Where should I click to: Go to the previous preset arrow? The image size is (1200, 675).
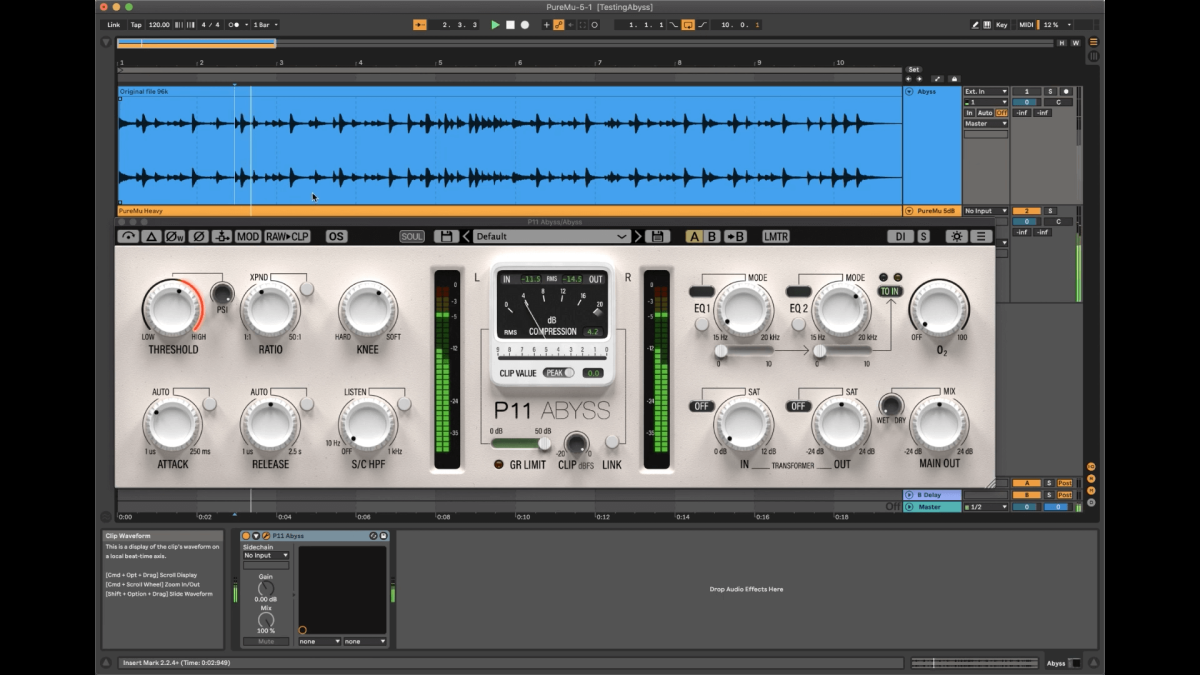coord(466,237)
